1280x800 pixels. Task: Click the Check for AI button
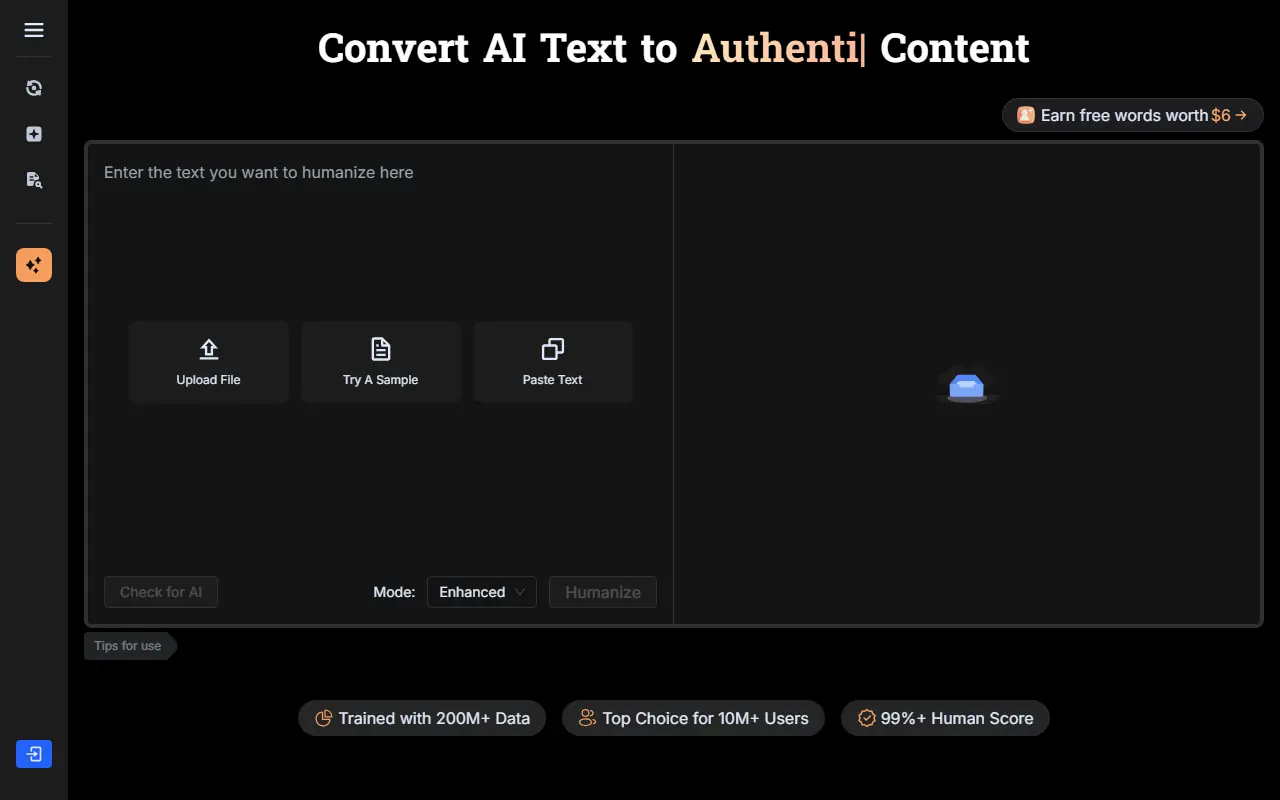click(x=161, y=592)
